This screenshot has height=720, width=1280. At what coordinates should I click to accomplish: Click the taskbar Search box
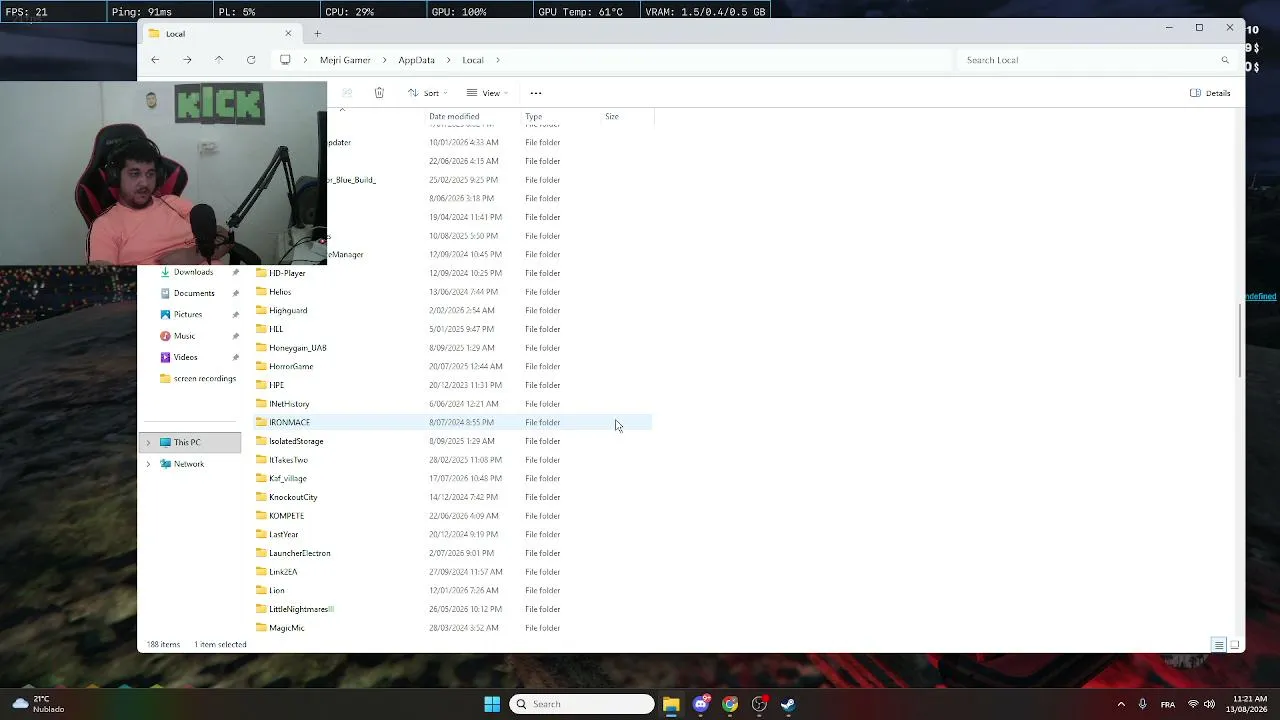(x=582, y=704)
